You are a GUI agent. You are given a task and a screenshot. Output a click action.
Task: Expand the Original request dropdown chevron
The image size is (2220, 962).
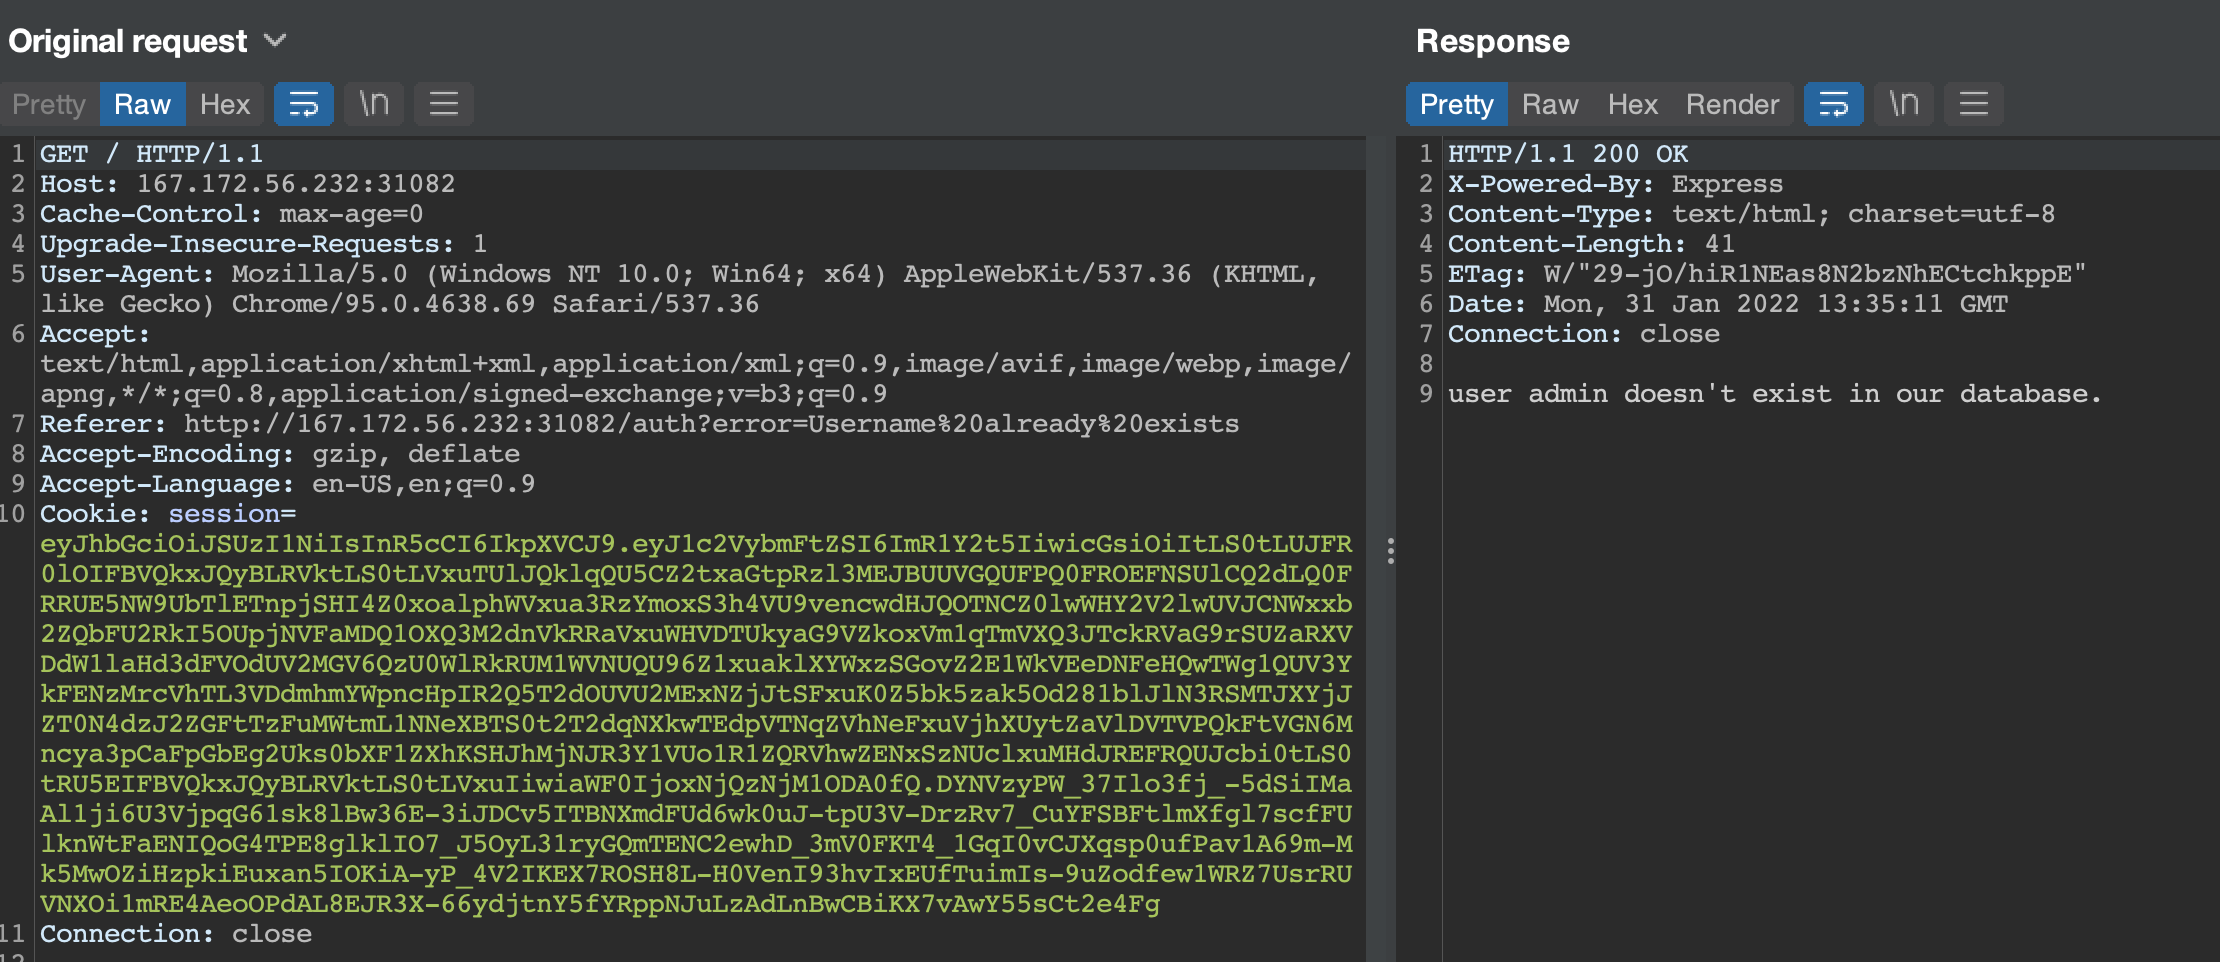pyautogui.click(x=275, y=41)
